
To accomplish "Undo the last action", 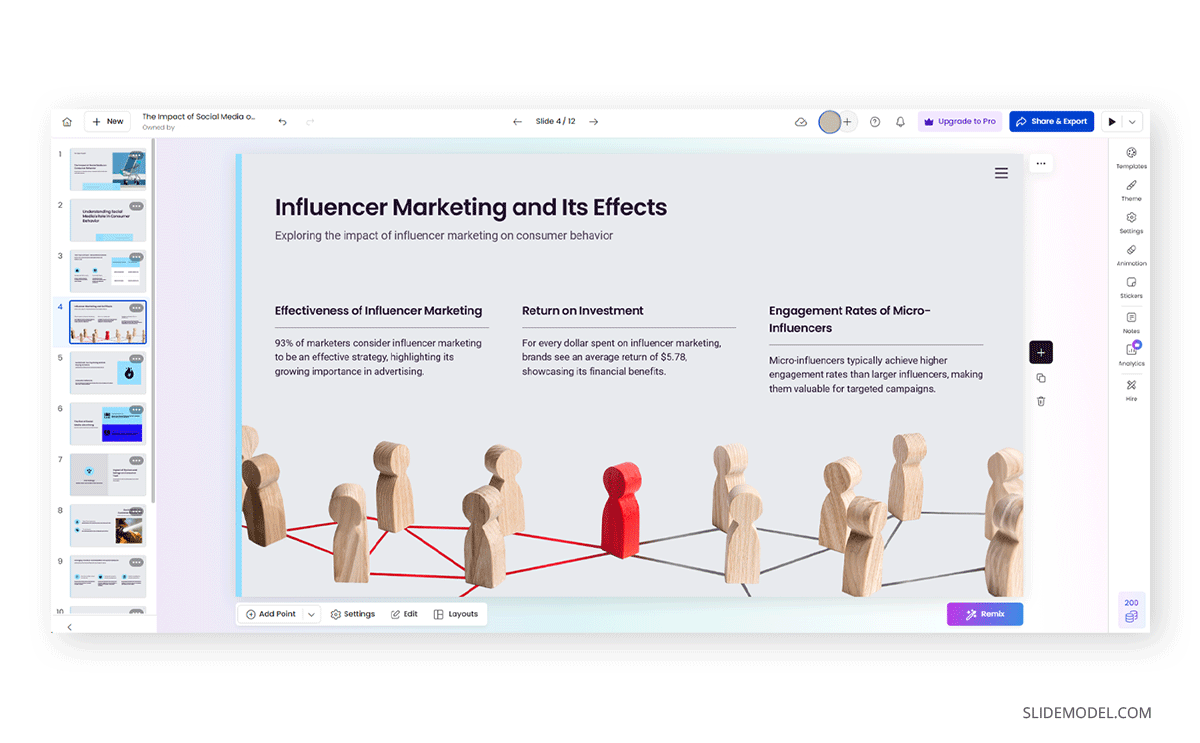I will click(x=283, y=122).
